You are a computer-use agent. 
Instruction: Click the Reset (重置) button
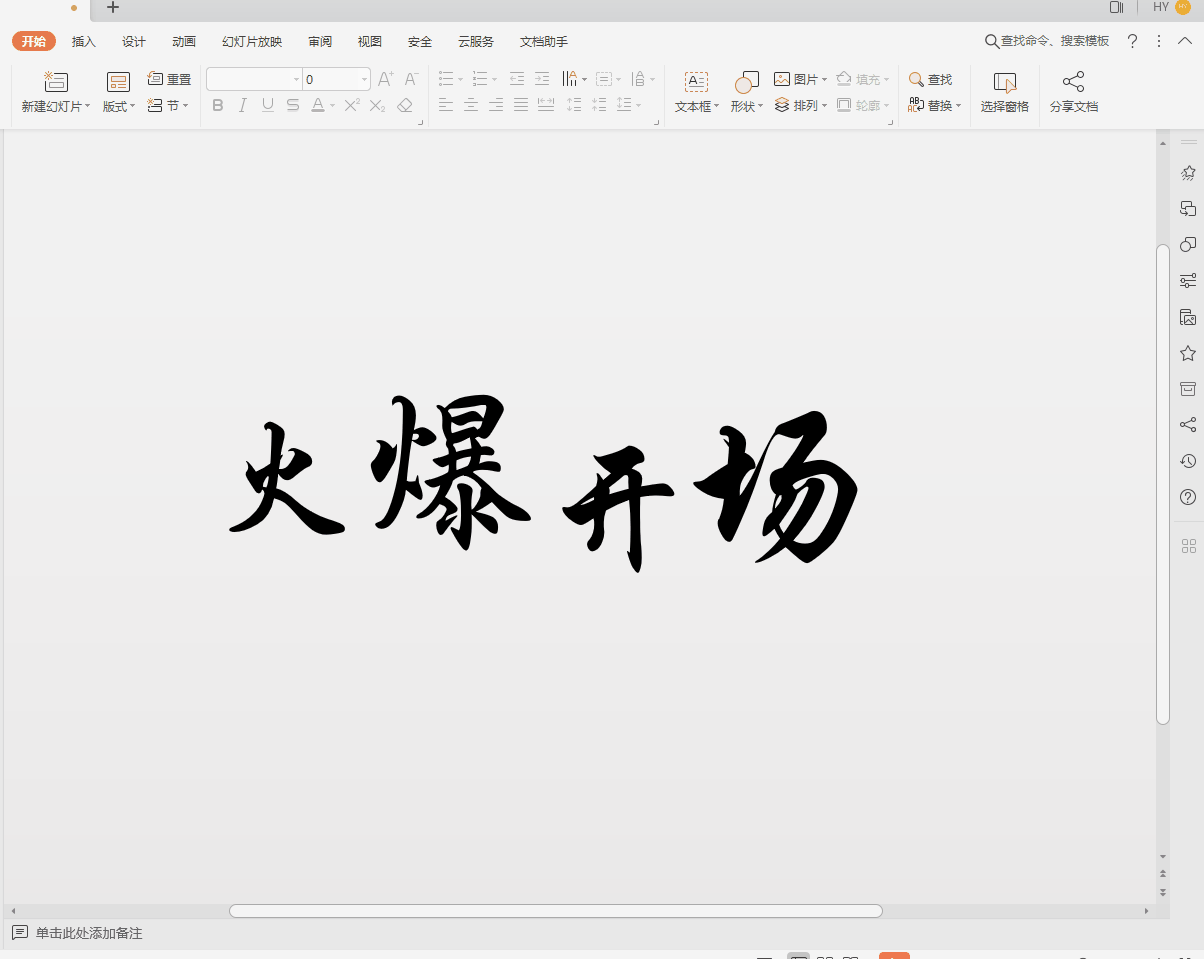(x=169, y=79)
